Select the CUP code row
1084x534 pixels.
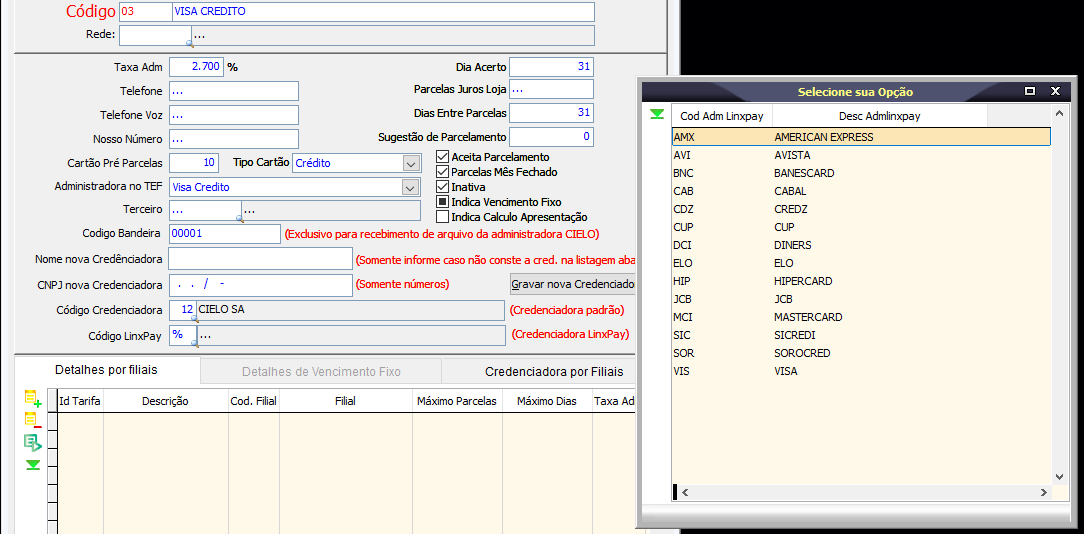861,227
